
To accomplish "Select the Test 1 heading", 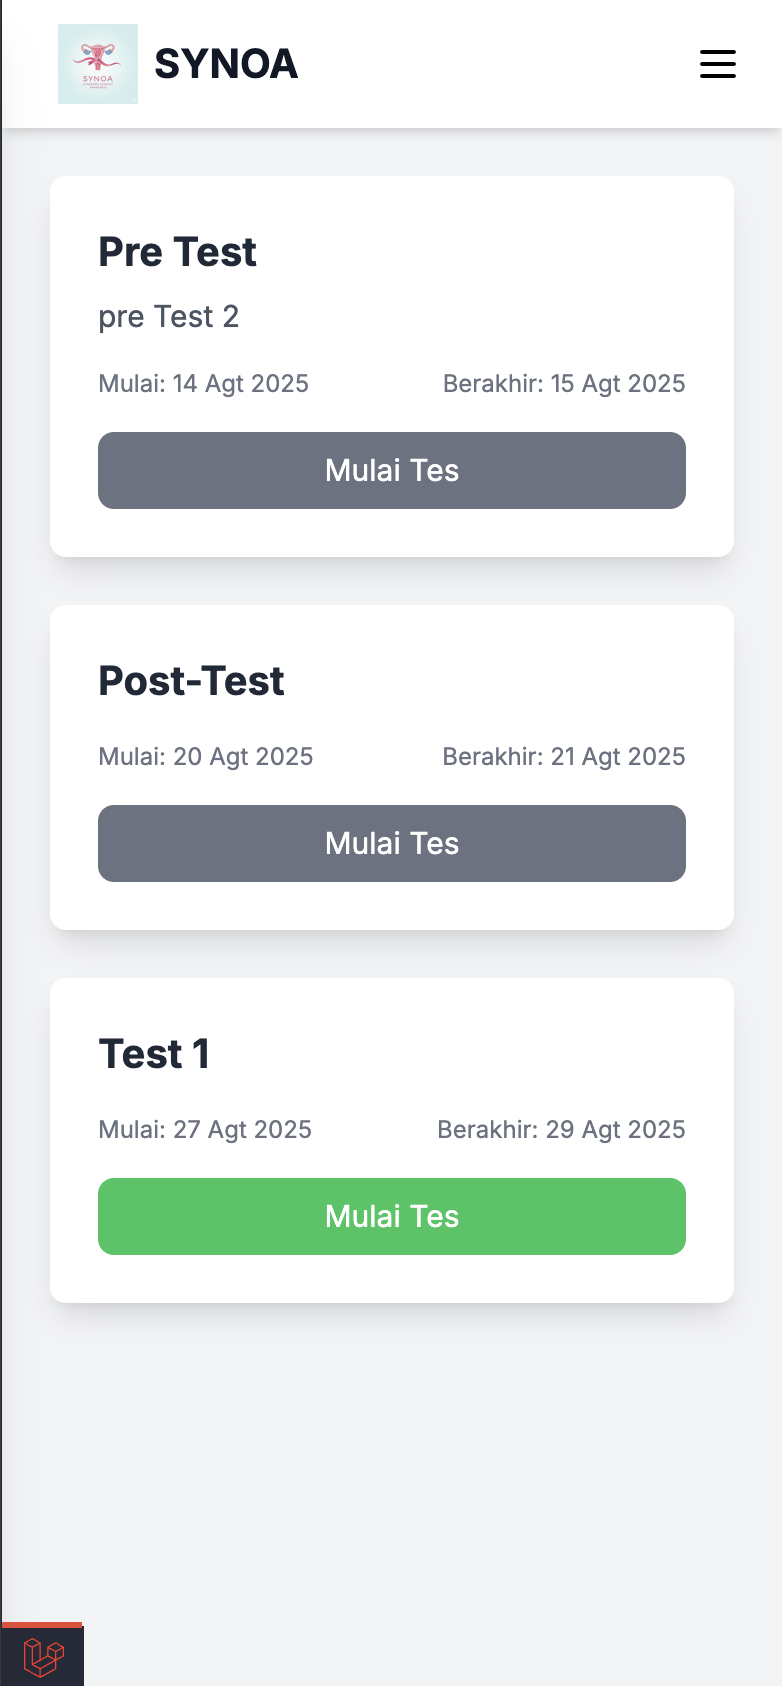I will [154, 1054].
